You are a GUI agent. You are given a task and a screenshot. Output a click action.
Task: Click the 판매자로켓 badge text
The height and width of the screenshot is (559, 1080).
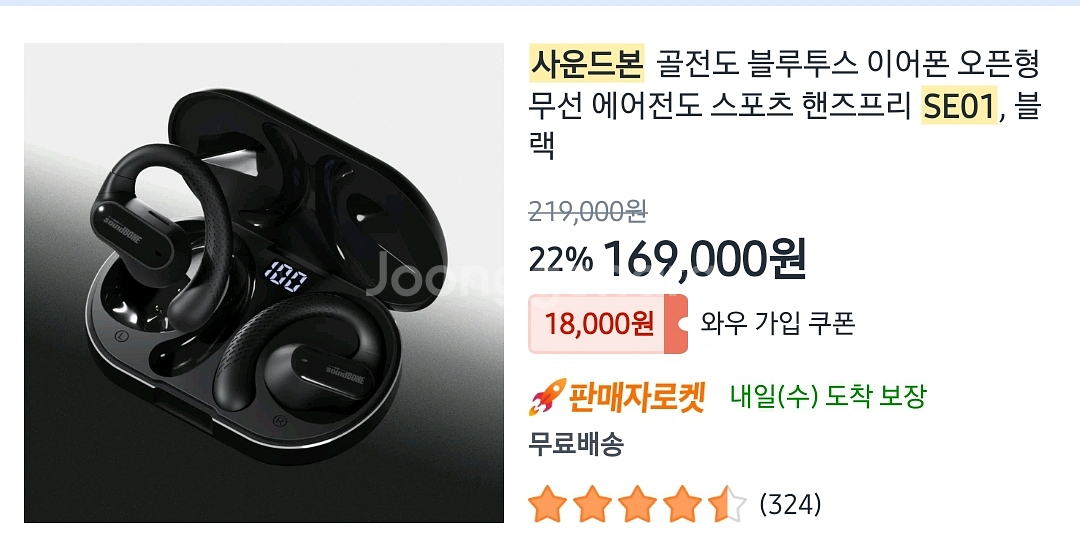point(636,397)
